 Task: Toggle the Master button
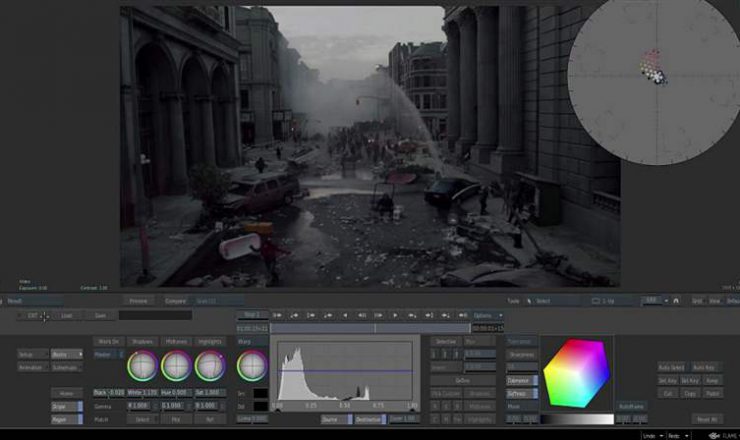pyautogui.click(x=109, y=354)
